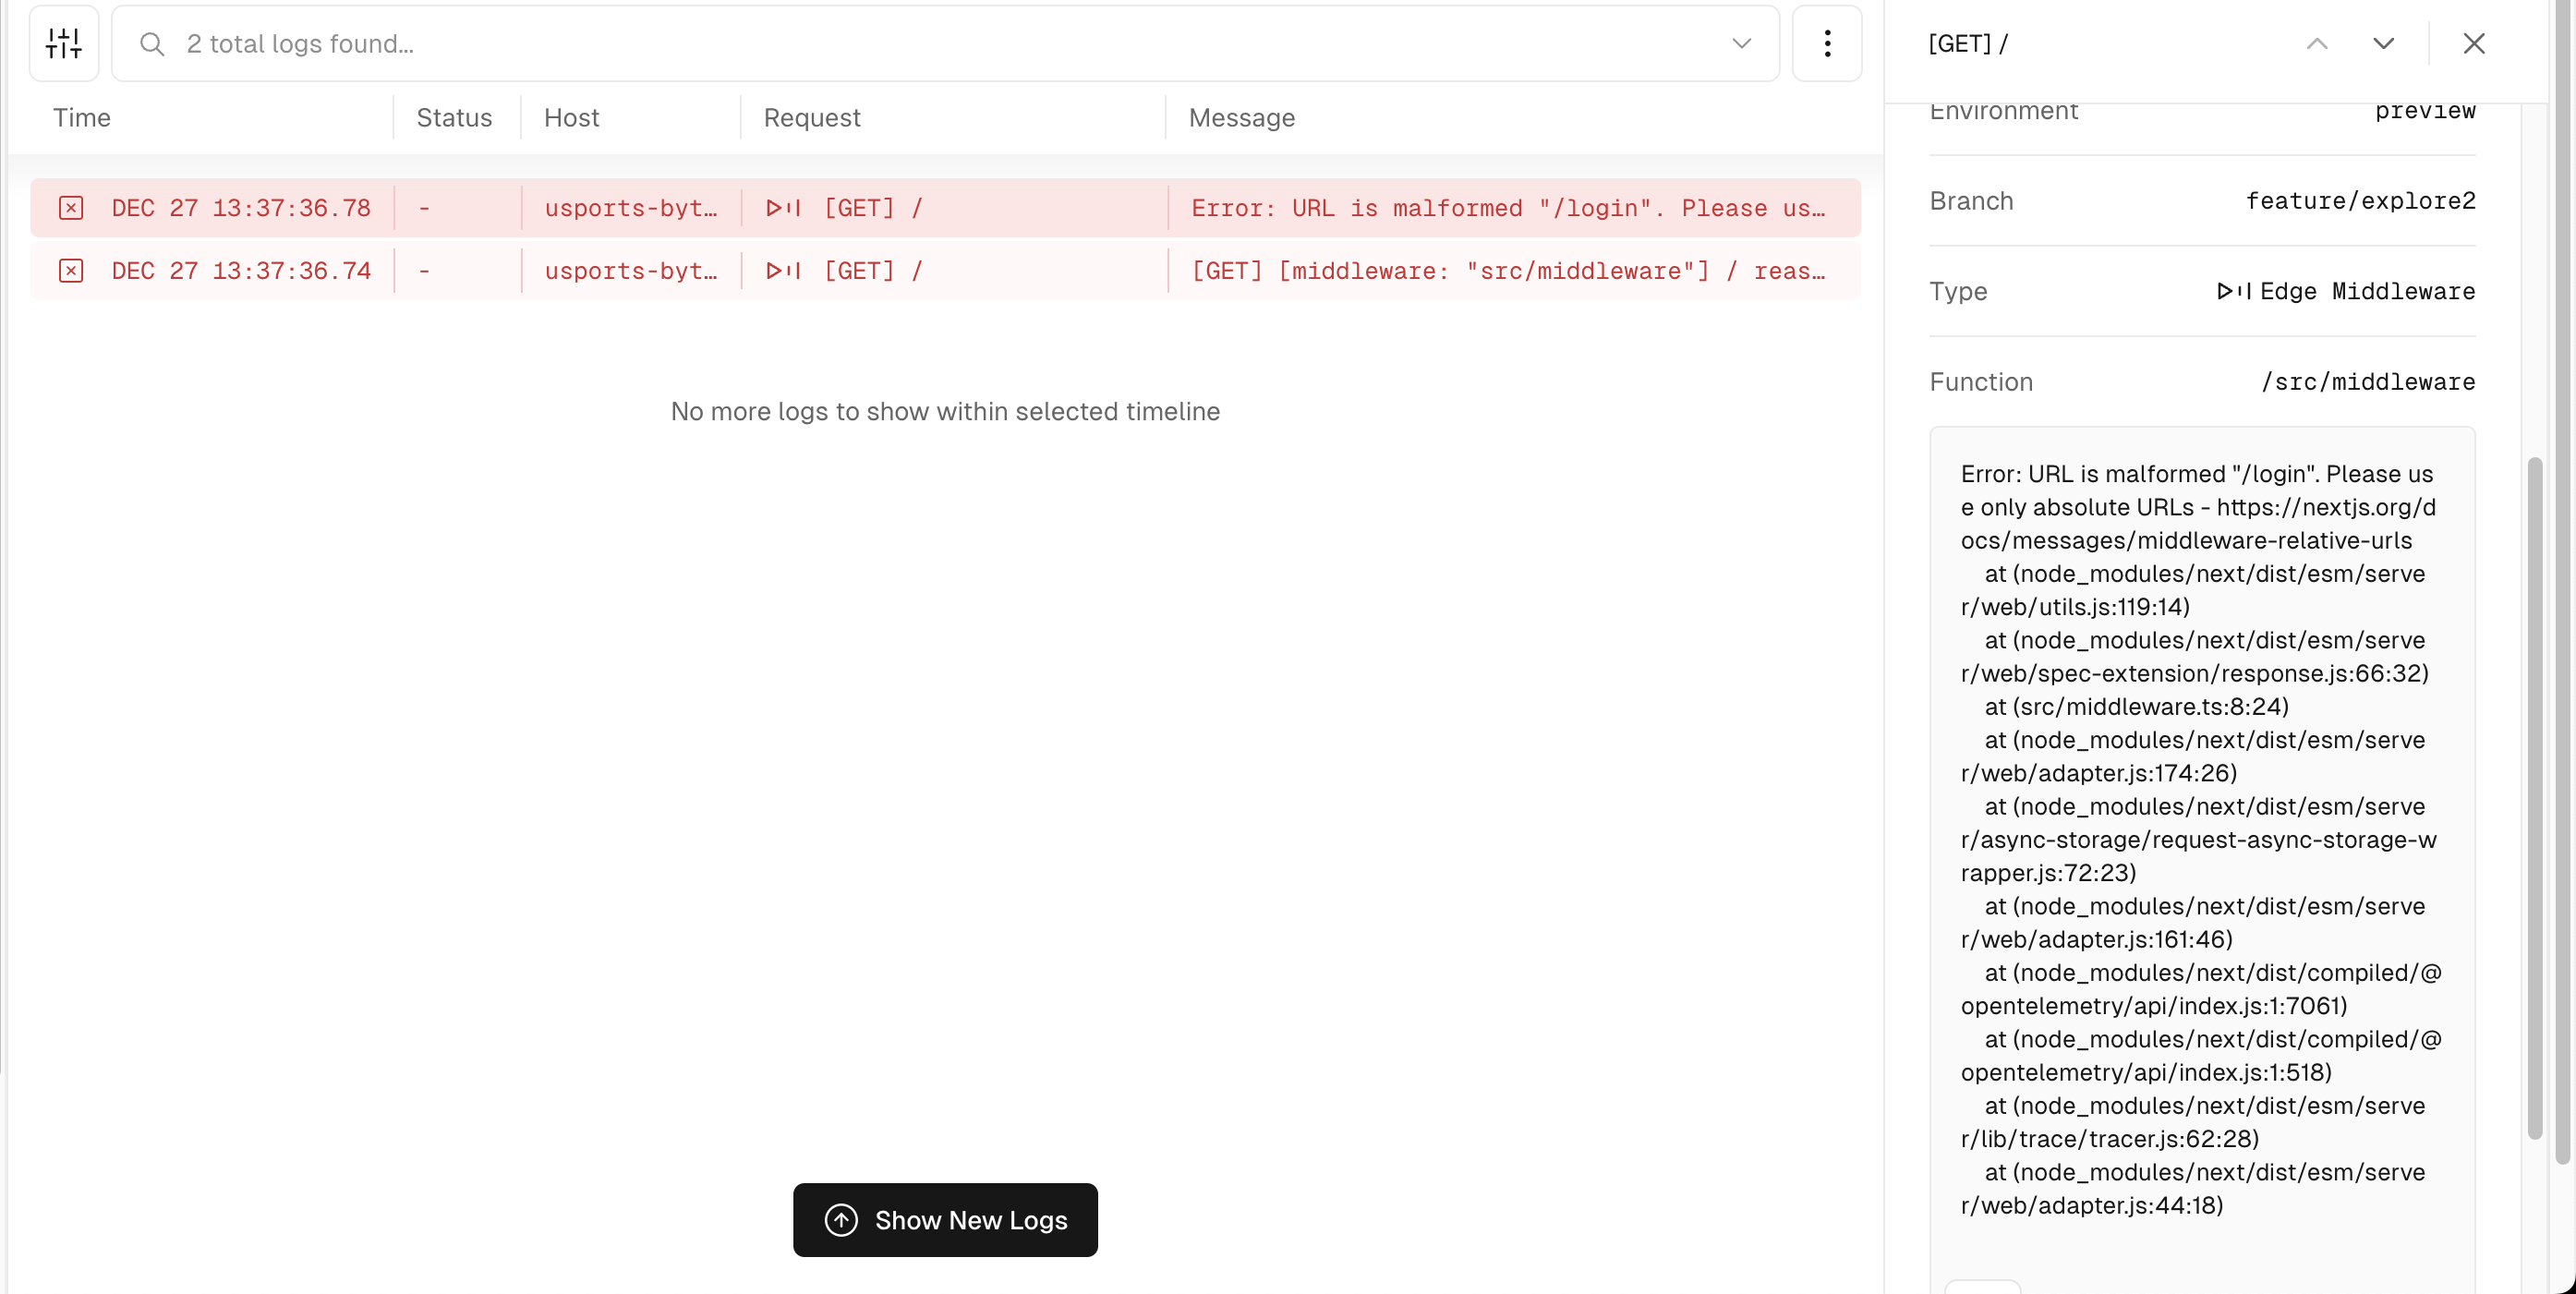2576x1294 pixels.
Task: Click the error status icon on the 13:37:36.78 row
Action: [x=70, y=208]
